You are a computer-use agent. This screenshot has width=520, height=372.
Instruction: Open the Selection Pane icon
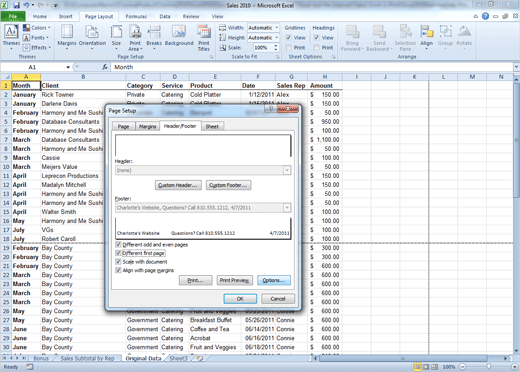pyautogui.click(x=405, y=37)
